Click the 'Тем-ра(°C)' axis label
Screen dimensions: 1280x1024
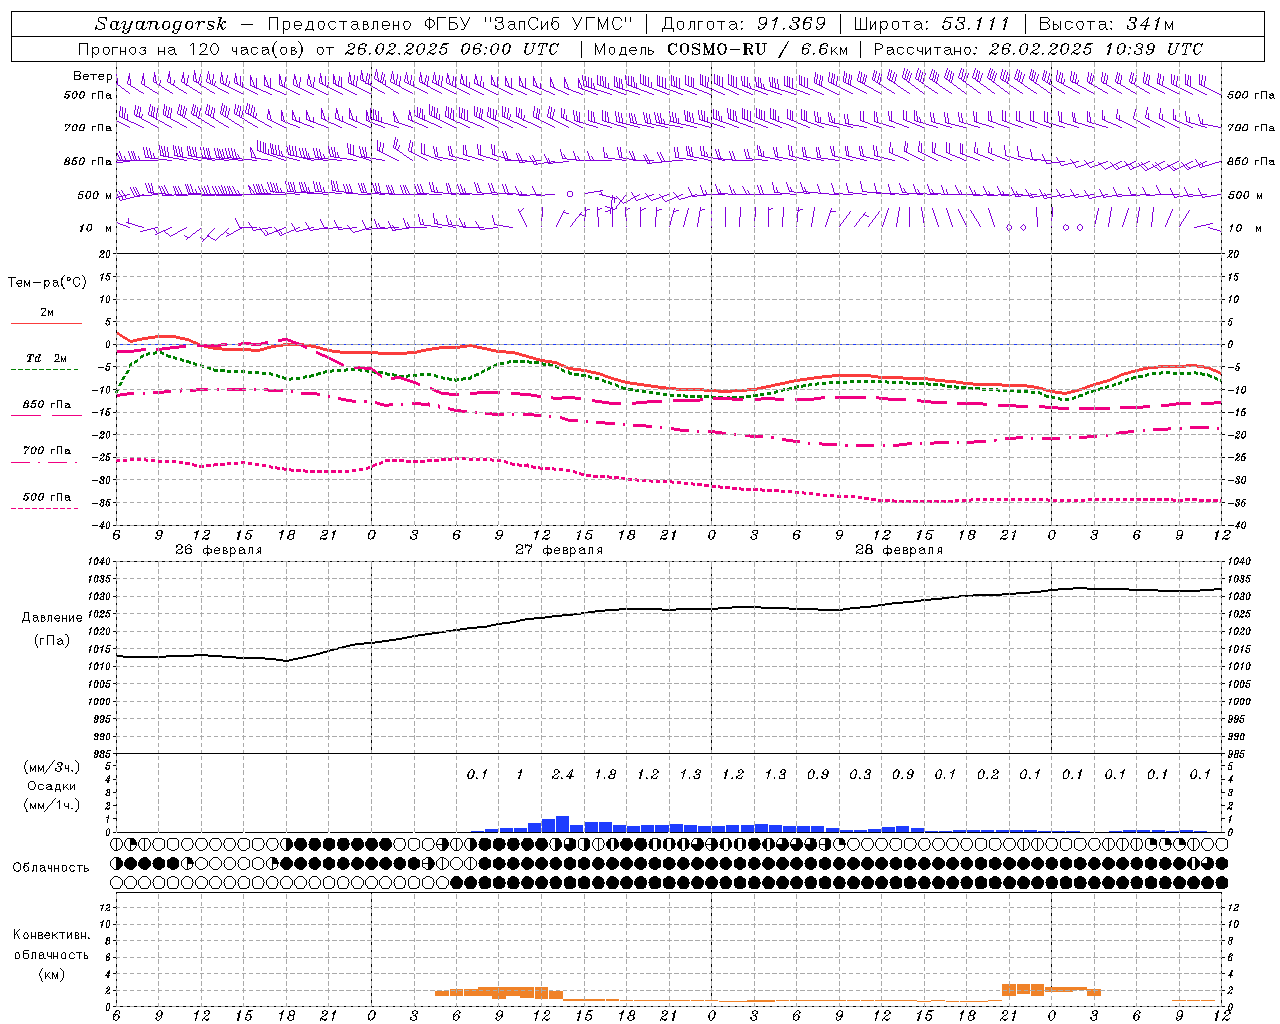click(x=47, y=283)
